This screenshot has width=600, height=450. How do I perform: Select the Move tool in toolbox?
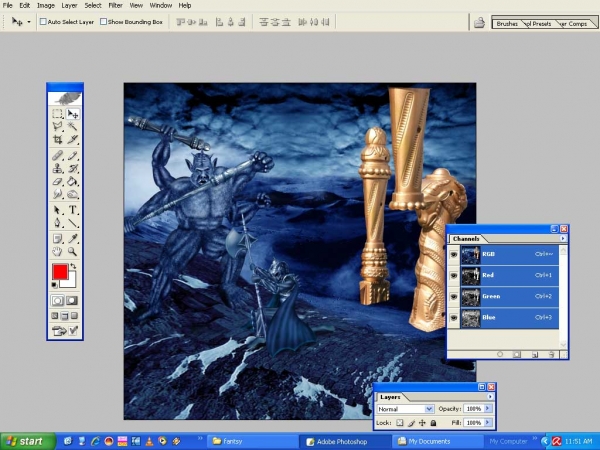(72, 114)
